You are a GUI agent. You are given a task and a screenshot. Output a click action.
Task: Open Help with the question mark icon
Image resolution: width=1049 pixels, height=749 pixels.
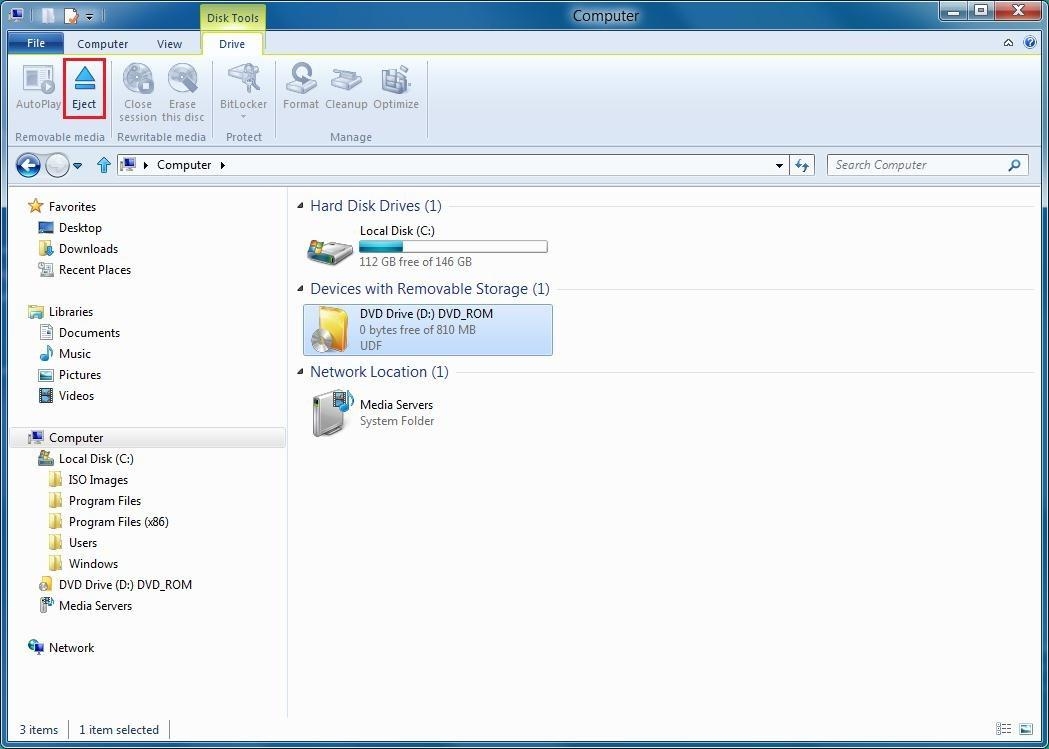(x=1030, y=43)
